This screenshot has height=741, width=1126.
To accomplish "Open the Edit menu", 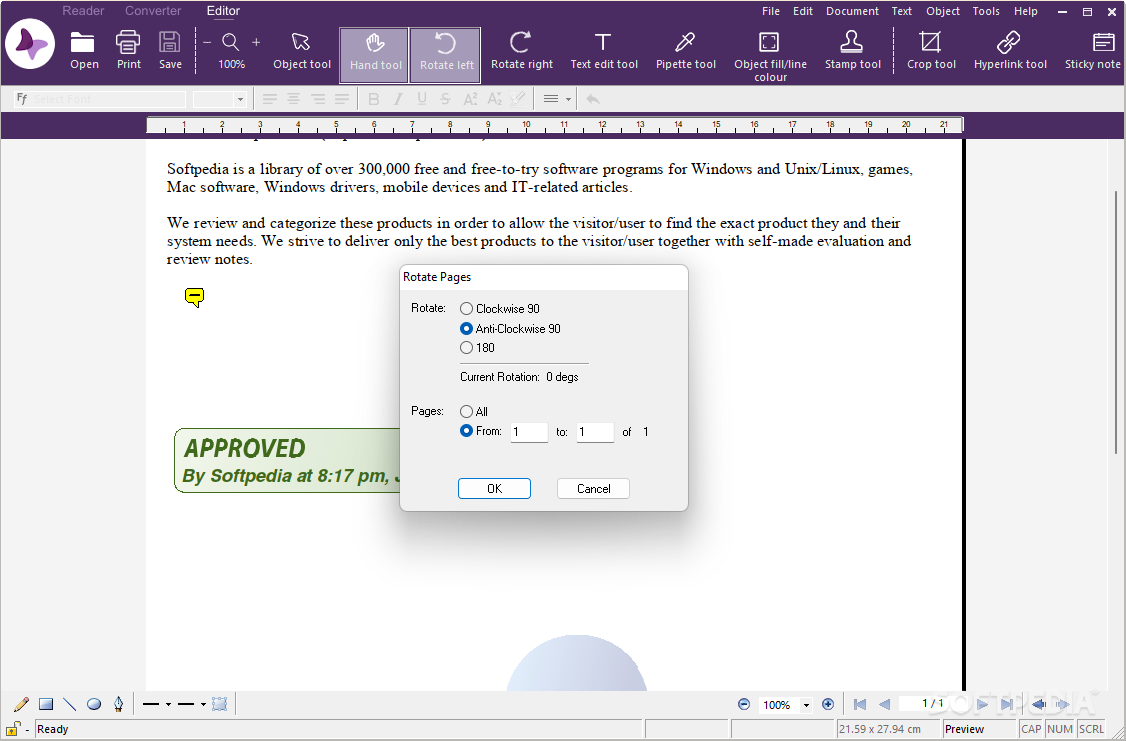I will point(803,11).
